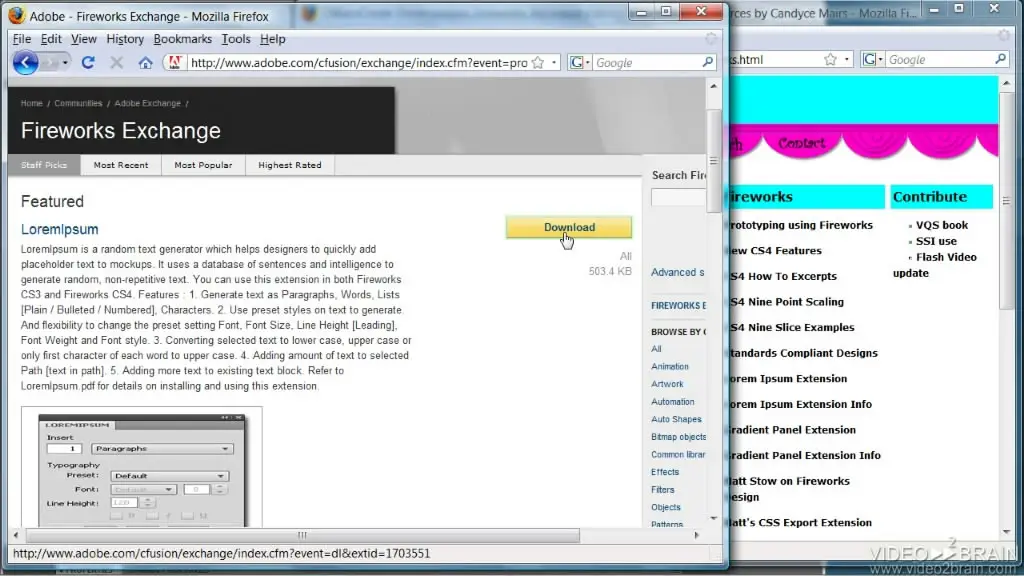Screen dimensions: 1024x576
Task: Open Matt Stow on Fireworks Design link
Action: tap(790, 489)
